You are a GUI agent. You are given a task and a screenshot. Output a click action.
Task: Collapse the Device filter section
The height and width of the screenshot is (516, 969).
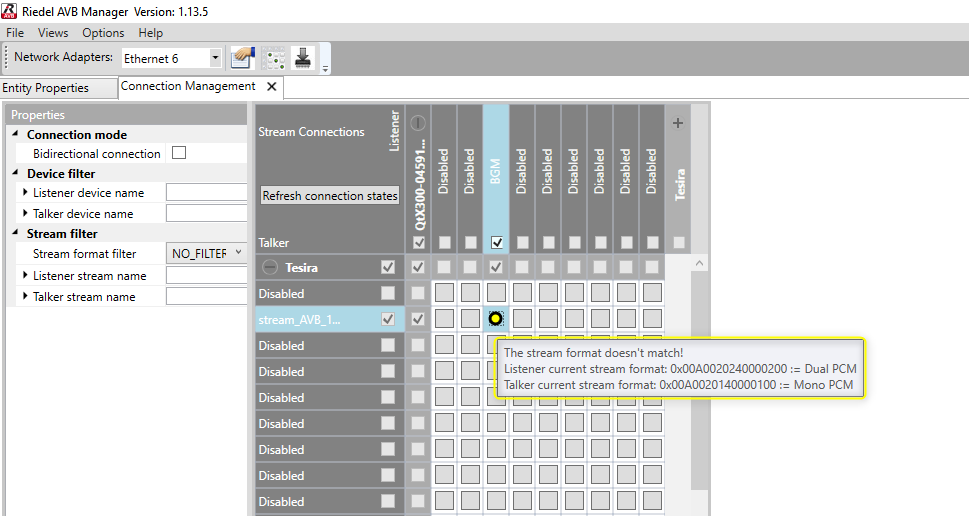pos(15,172)
